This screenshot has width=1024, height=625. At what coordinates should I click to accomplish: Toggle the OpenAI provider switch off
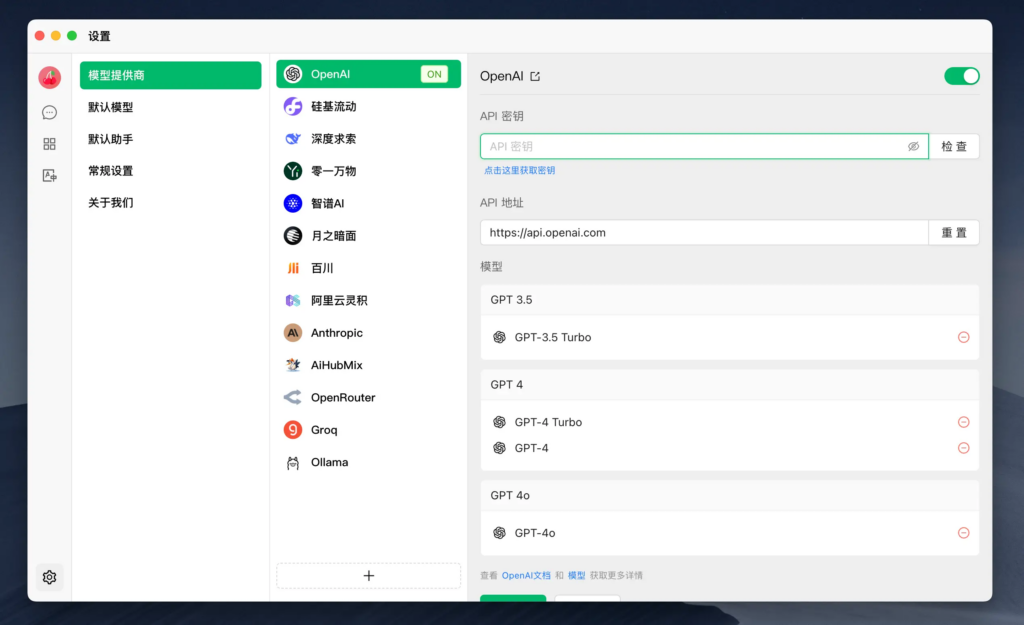click(x=961, y=76)
